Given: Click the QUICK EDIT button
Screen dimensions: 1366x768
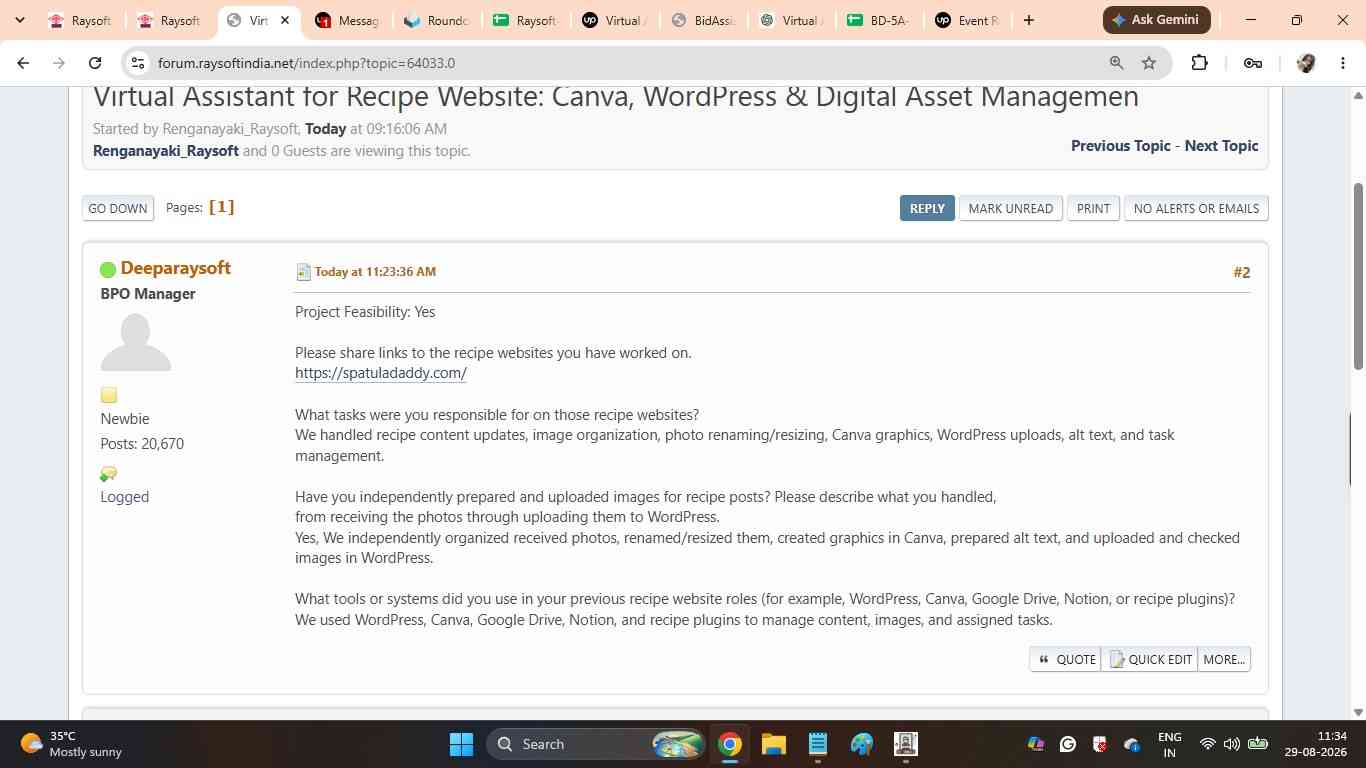Looking at the screenshot, I should (1150, 659).
